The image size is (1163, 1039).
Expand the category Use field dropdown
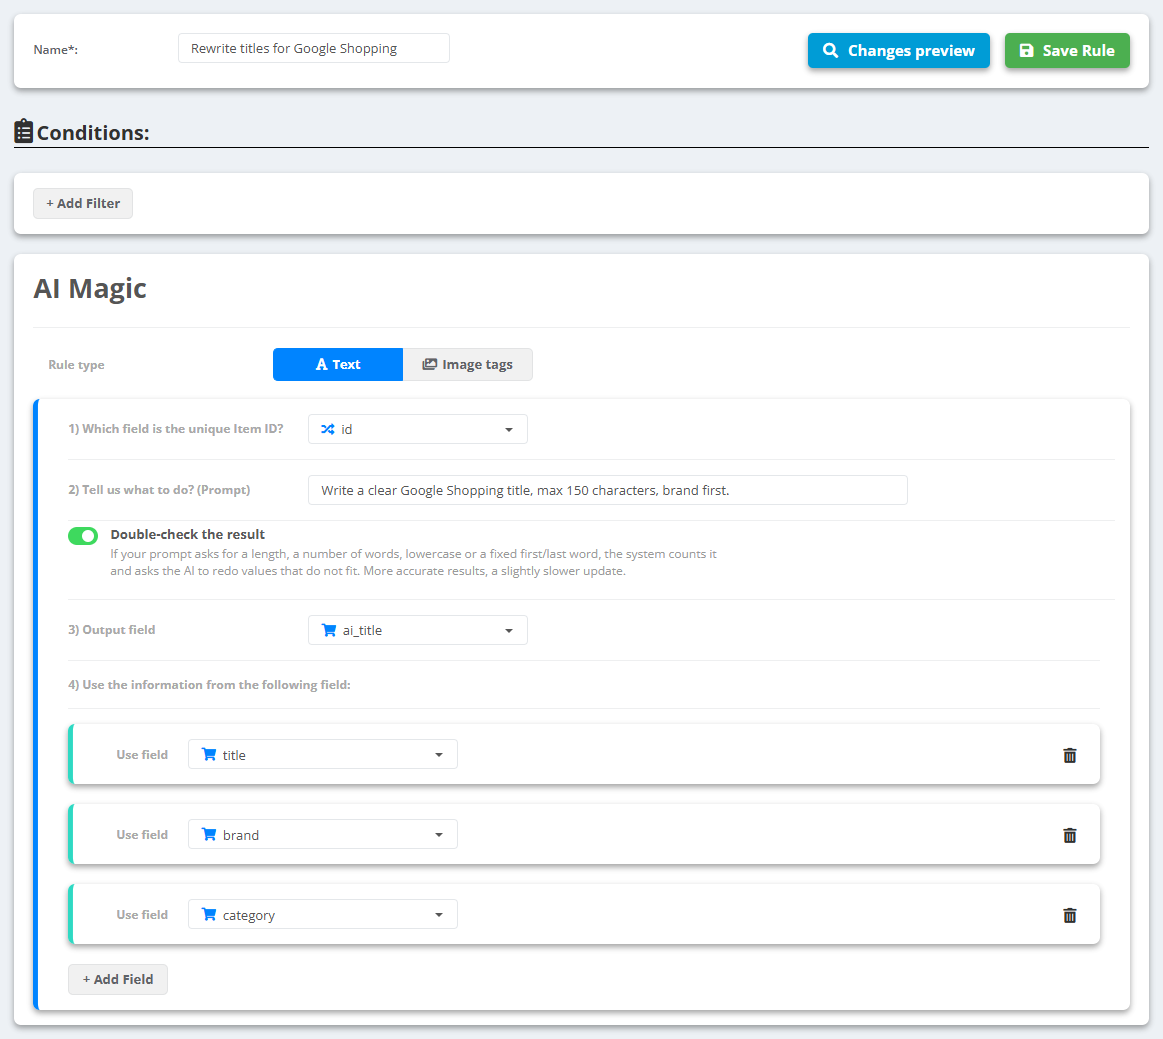(323, 914)
